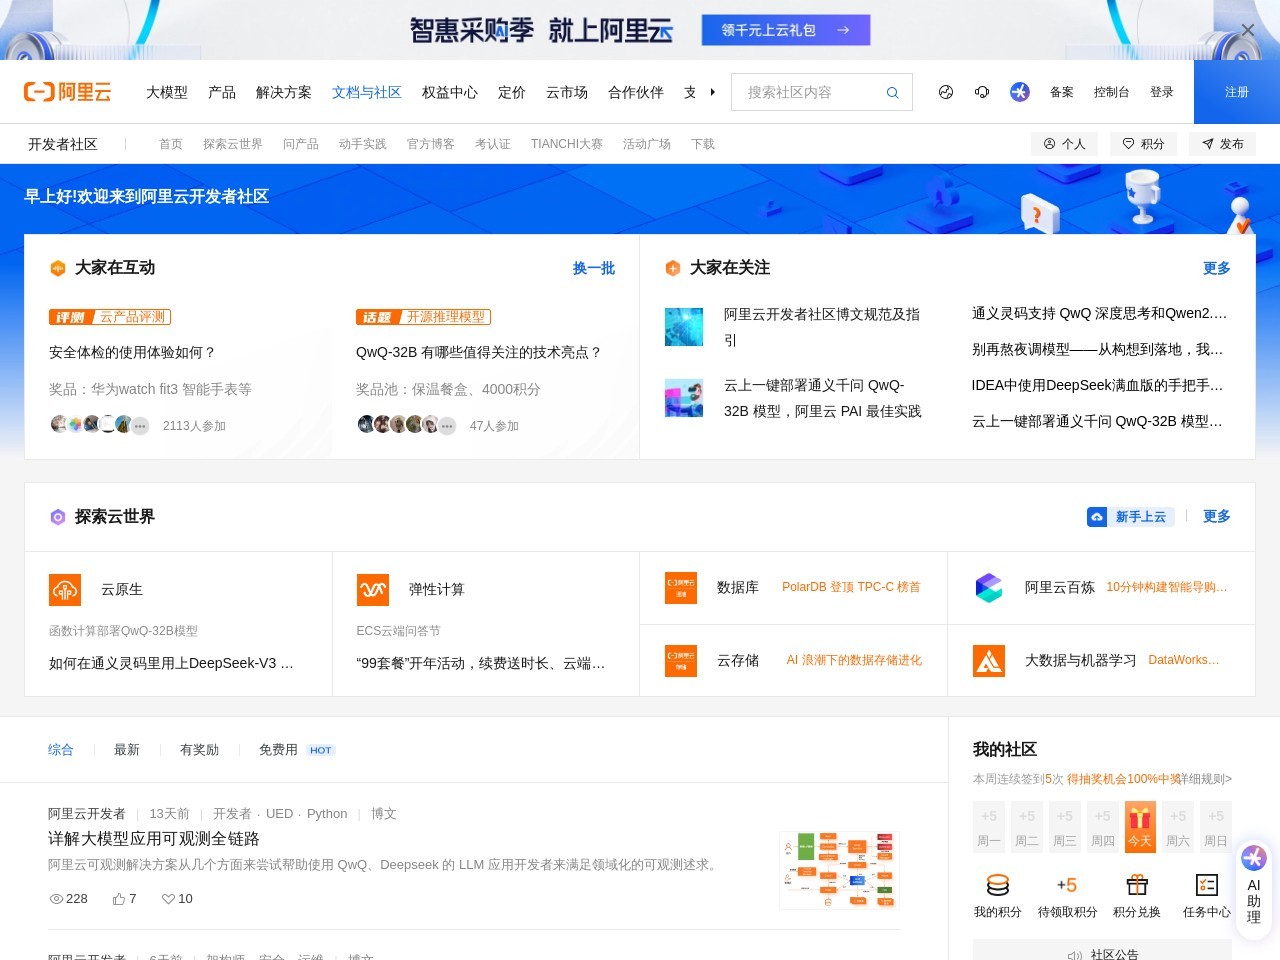Screen dimensions: 1280x960
Task: Click the 积分兑换 gift box icon
Action: (x=1137, y=885)
